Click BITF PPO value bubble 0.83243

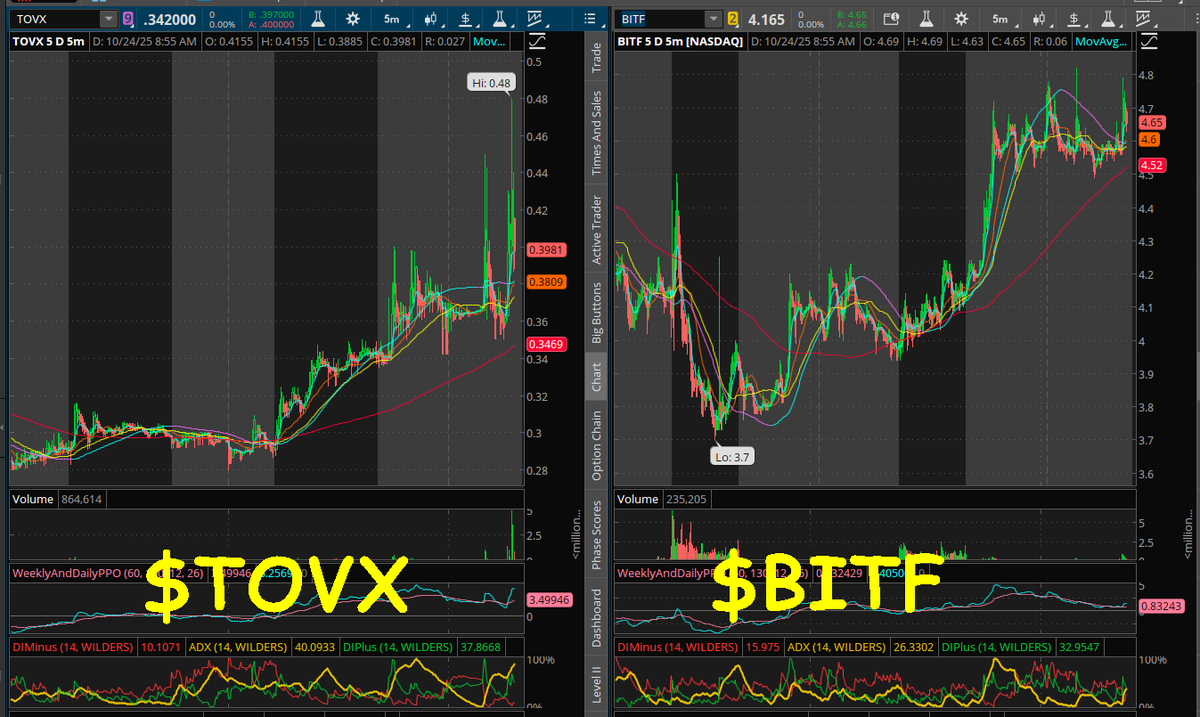point(1159,606)
